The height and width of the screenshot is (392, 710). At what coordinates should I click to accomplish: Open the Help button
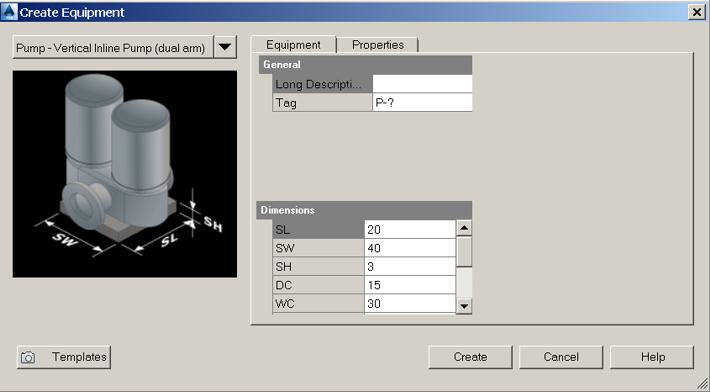click(652, 357)
